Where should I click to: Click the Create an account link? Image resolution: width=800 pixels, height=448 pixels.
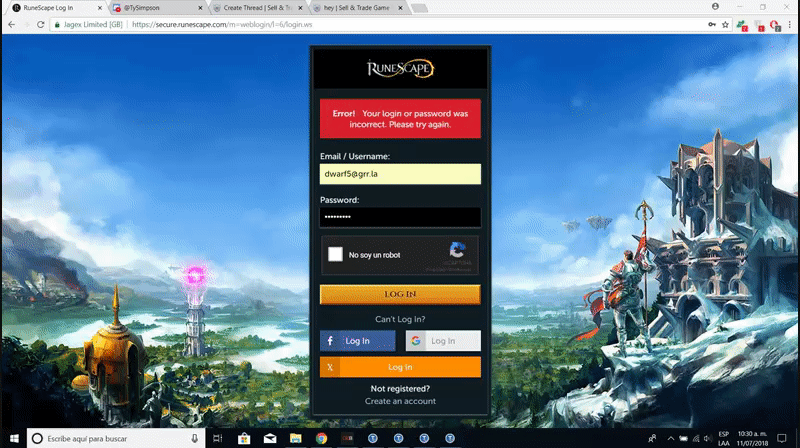pyautogui.click(x=400, y=401)
